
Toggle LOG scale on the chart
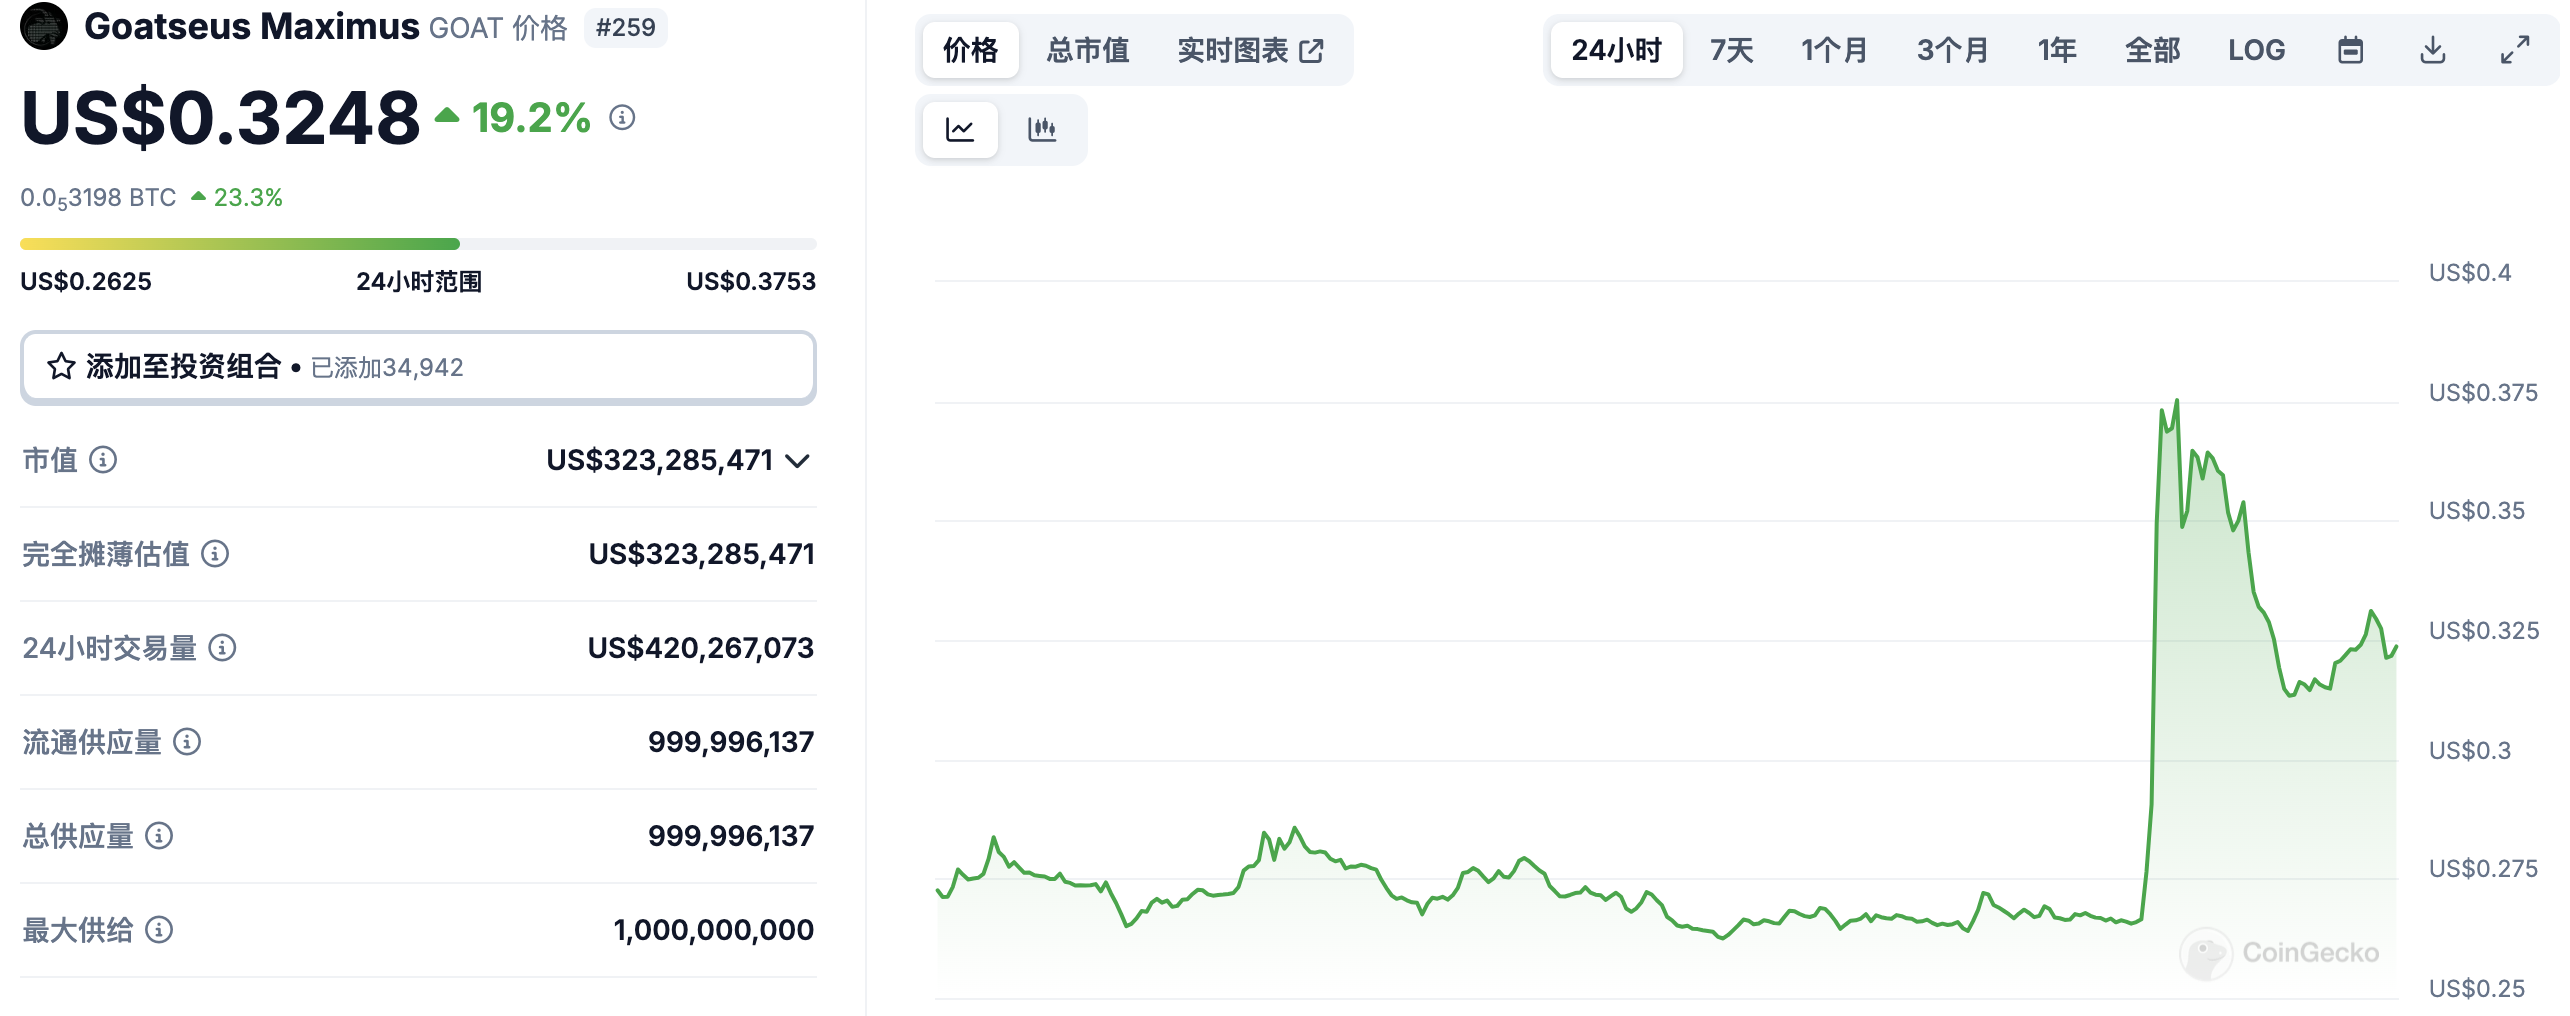pyautogui.click(x=2256, y=50)
